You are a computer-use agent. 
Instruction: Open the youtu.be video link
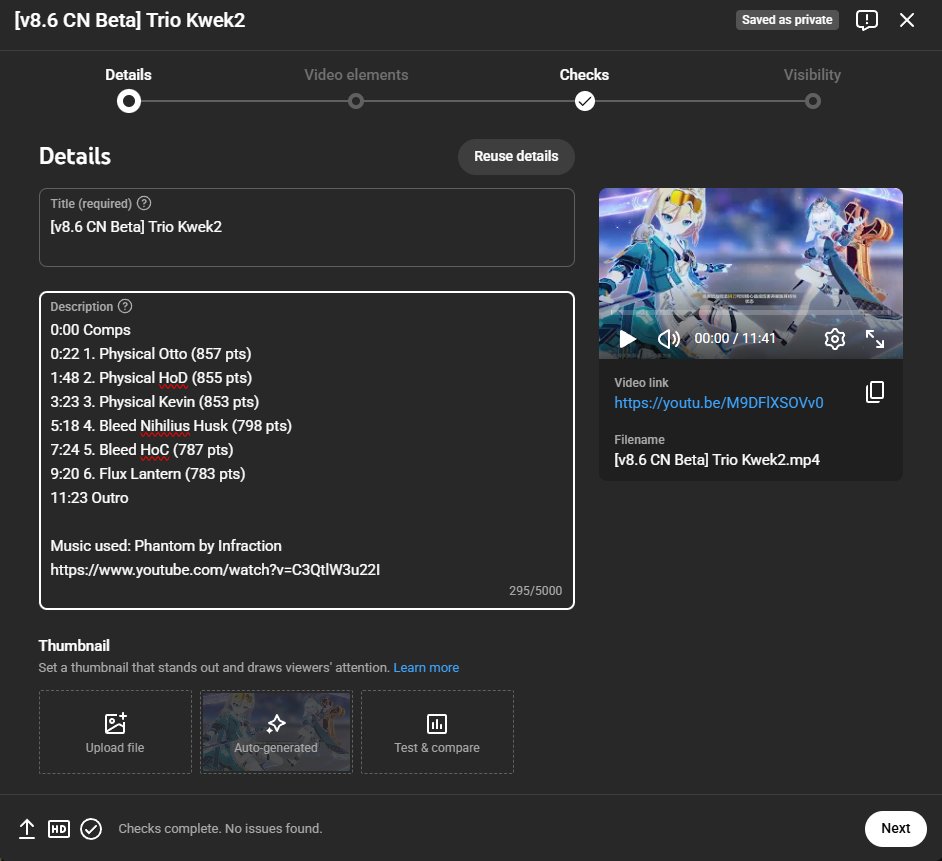tap(719, 403)
